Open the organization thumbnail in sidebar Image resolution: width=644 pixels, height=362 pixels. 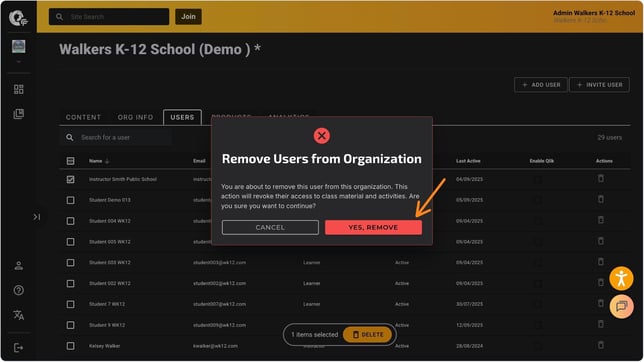[18, 46]
